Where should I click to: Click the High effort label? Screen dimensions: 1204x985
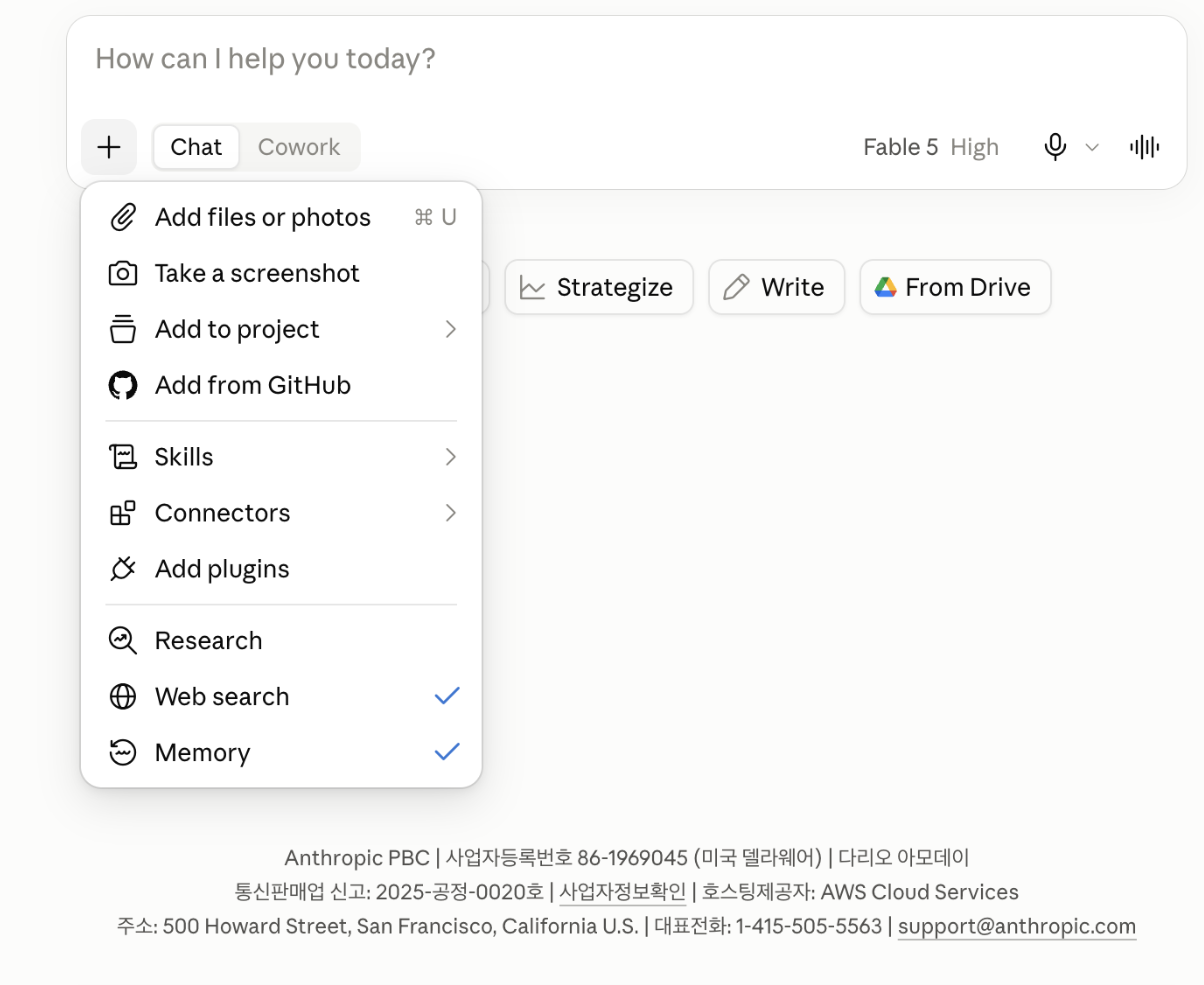[x=975, y=147]
